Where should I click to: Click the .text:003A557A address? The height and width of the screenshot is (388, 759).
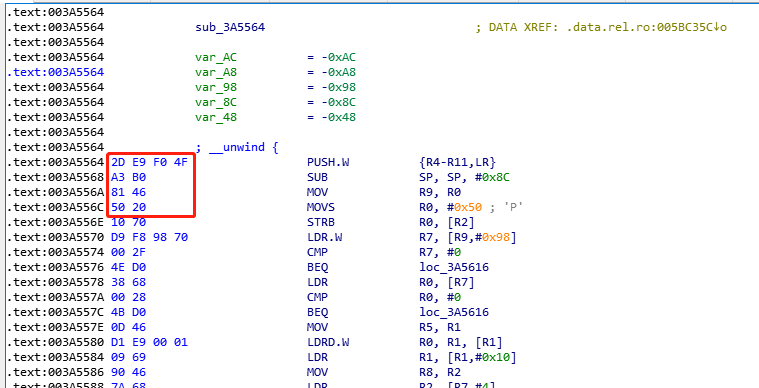point(55,298)
